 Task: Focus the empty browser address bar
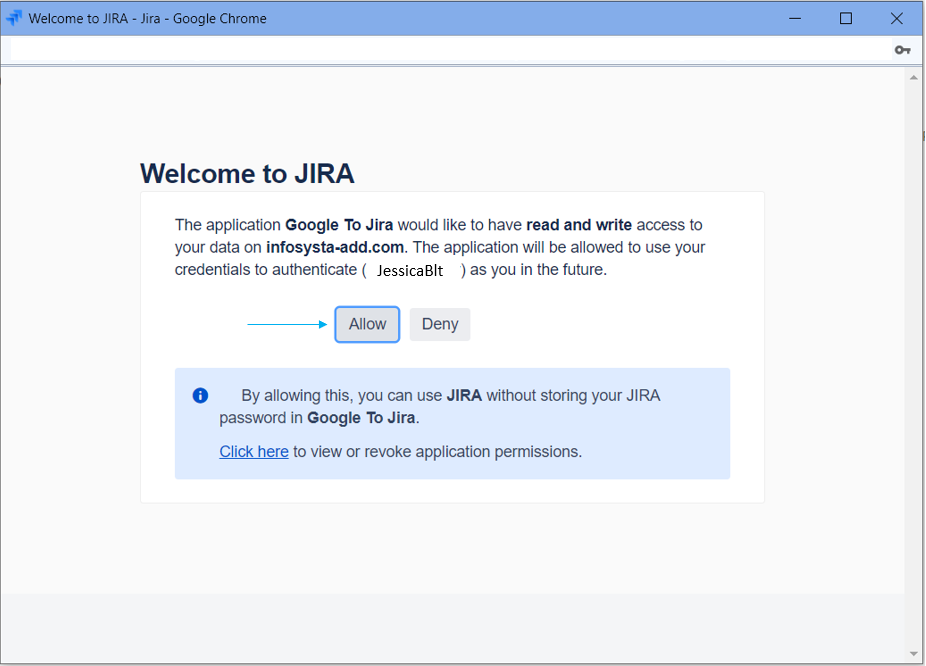450,50
